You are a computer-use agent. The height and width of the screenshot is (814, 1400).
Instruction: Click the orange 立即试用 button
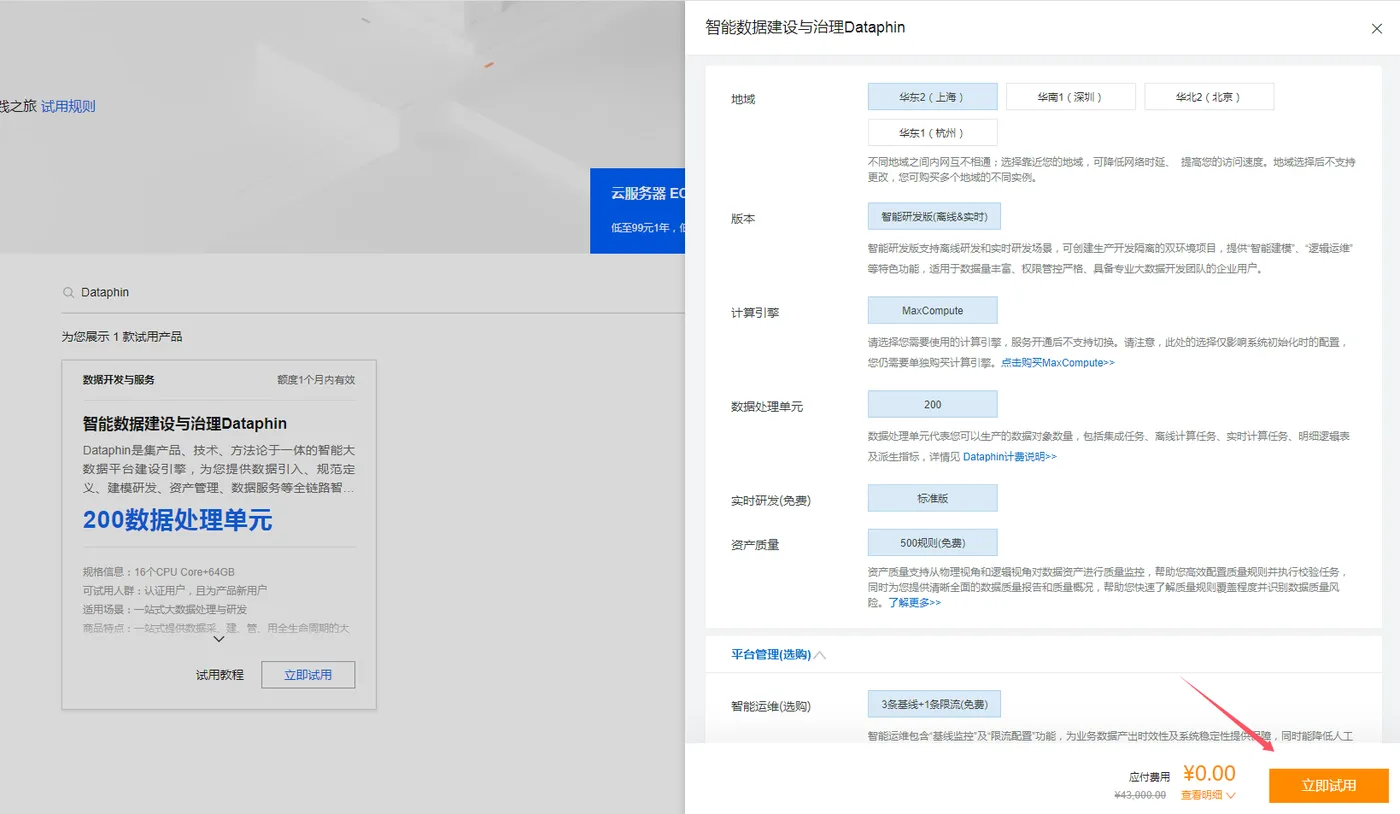coord(1329,785)
